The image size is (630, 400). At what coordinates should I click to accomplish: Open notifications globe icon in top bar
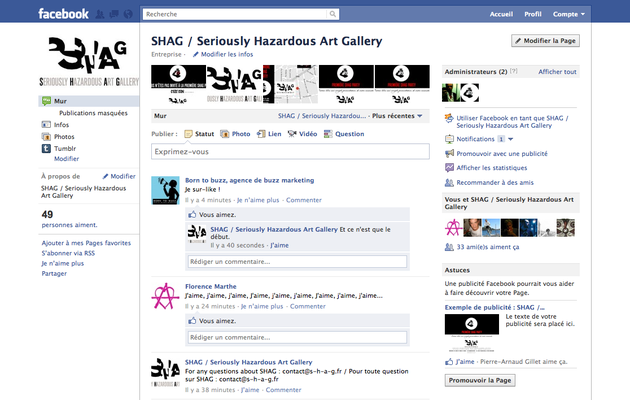click(128, 14)
